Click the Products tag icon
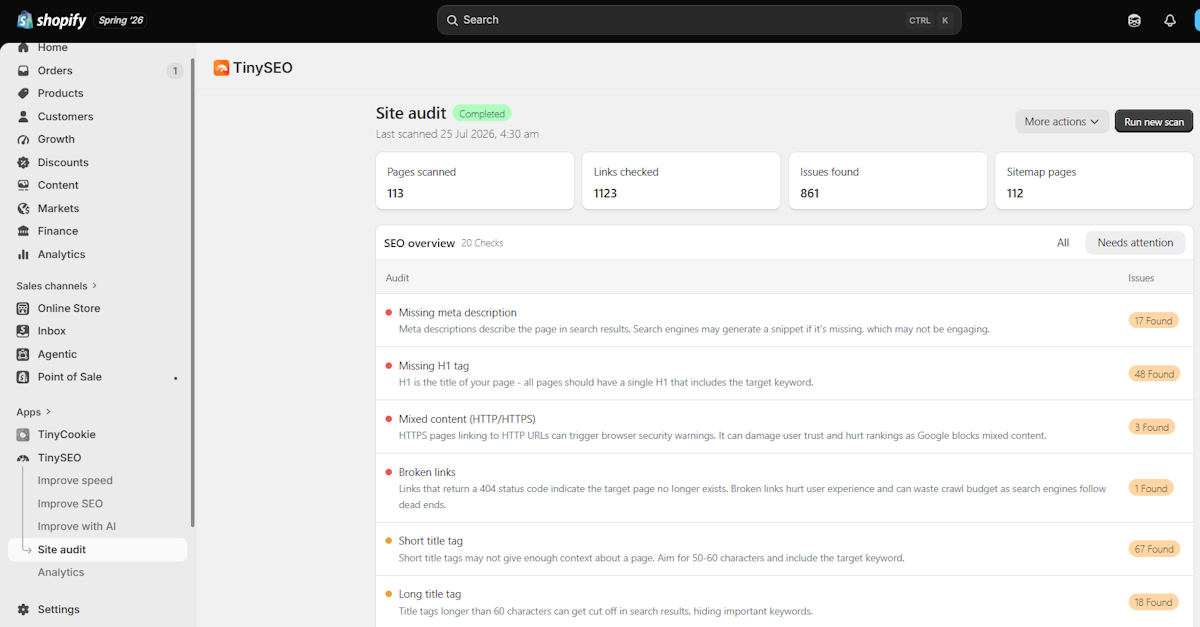This screenshot has height=627, width=1200. pos(23,93)
